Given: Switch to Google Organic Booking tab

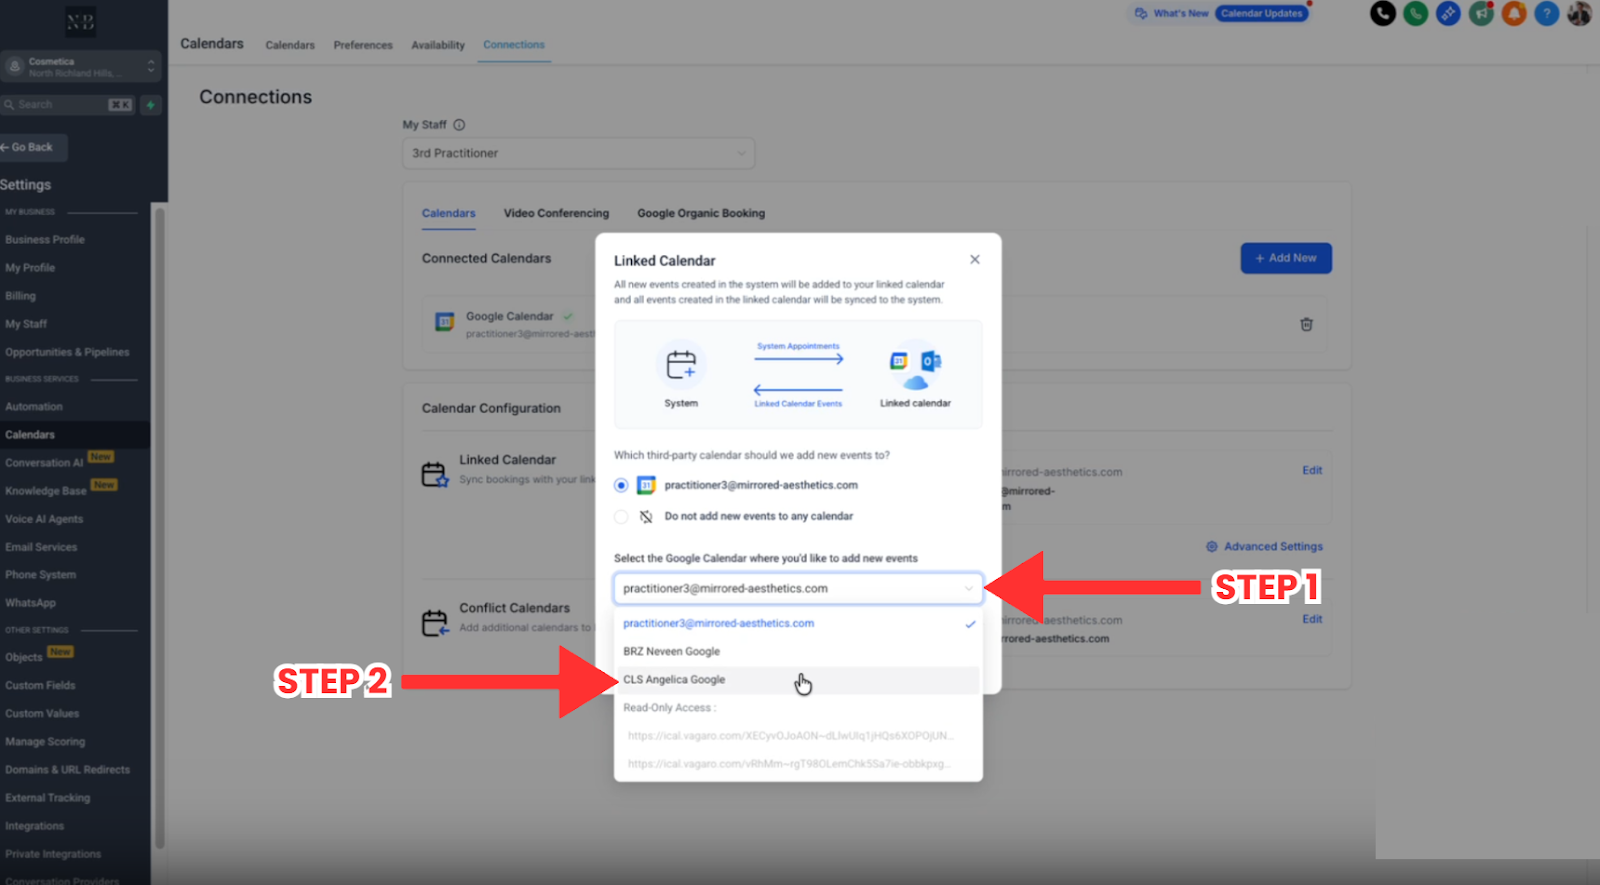Looking at the screenshot, I should [701, 213].
